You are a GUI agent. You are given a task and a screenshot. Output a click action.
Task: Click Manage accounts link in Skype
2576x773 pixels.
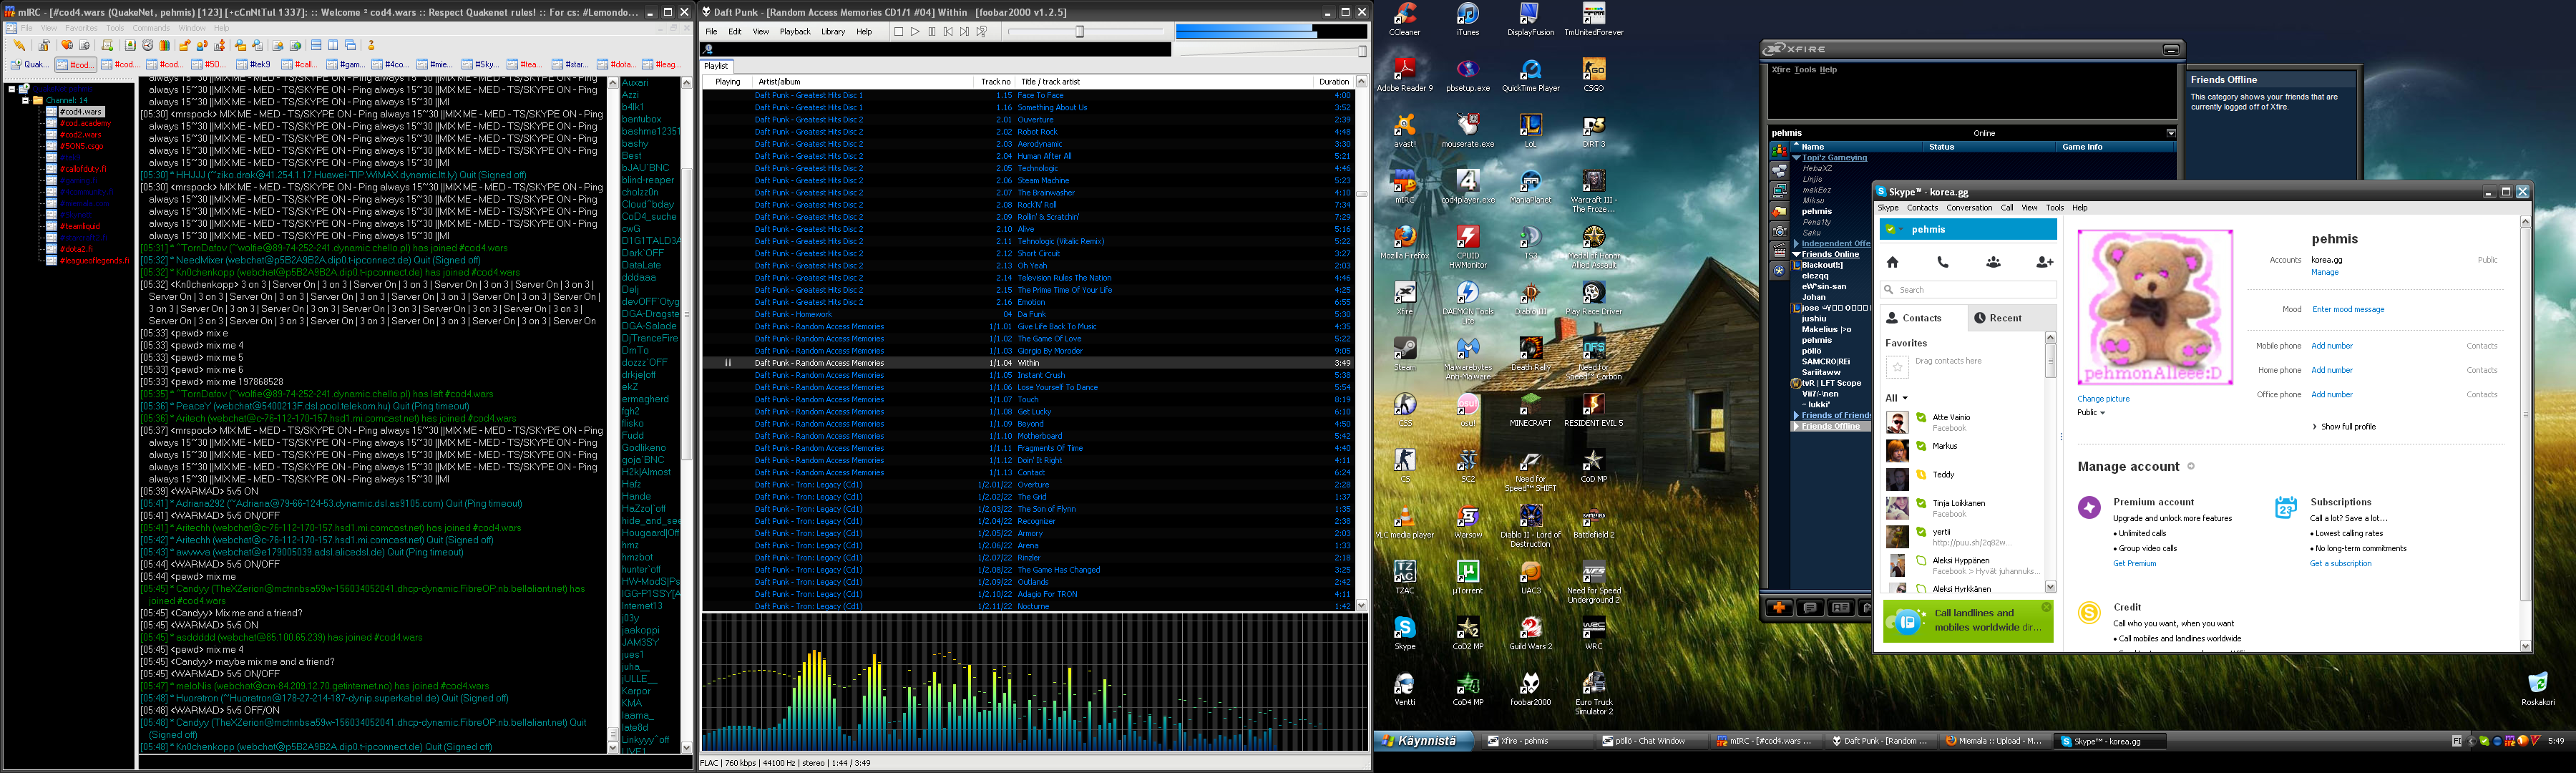point(2324,272)
